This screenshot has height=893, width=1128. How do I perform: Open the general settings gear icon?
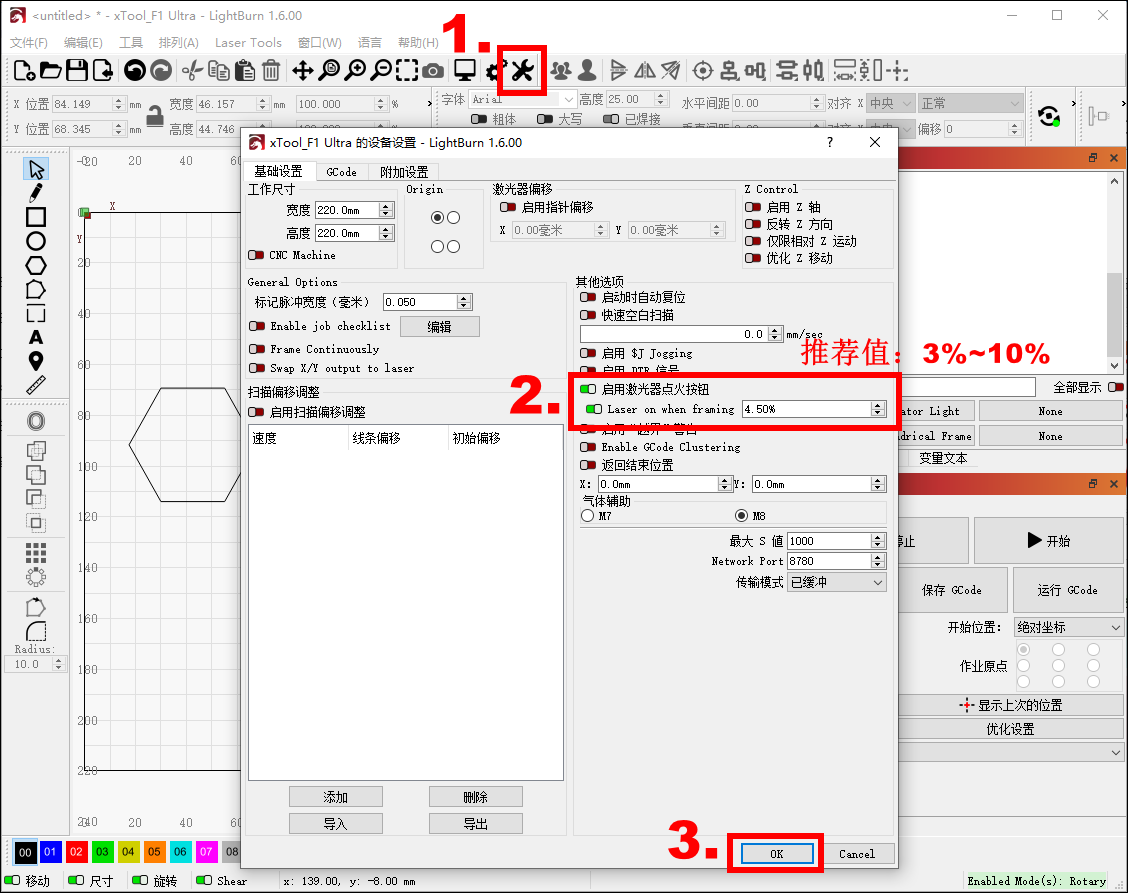(494, 71)
